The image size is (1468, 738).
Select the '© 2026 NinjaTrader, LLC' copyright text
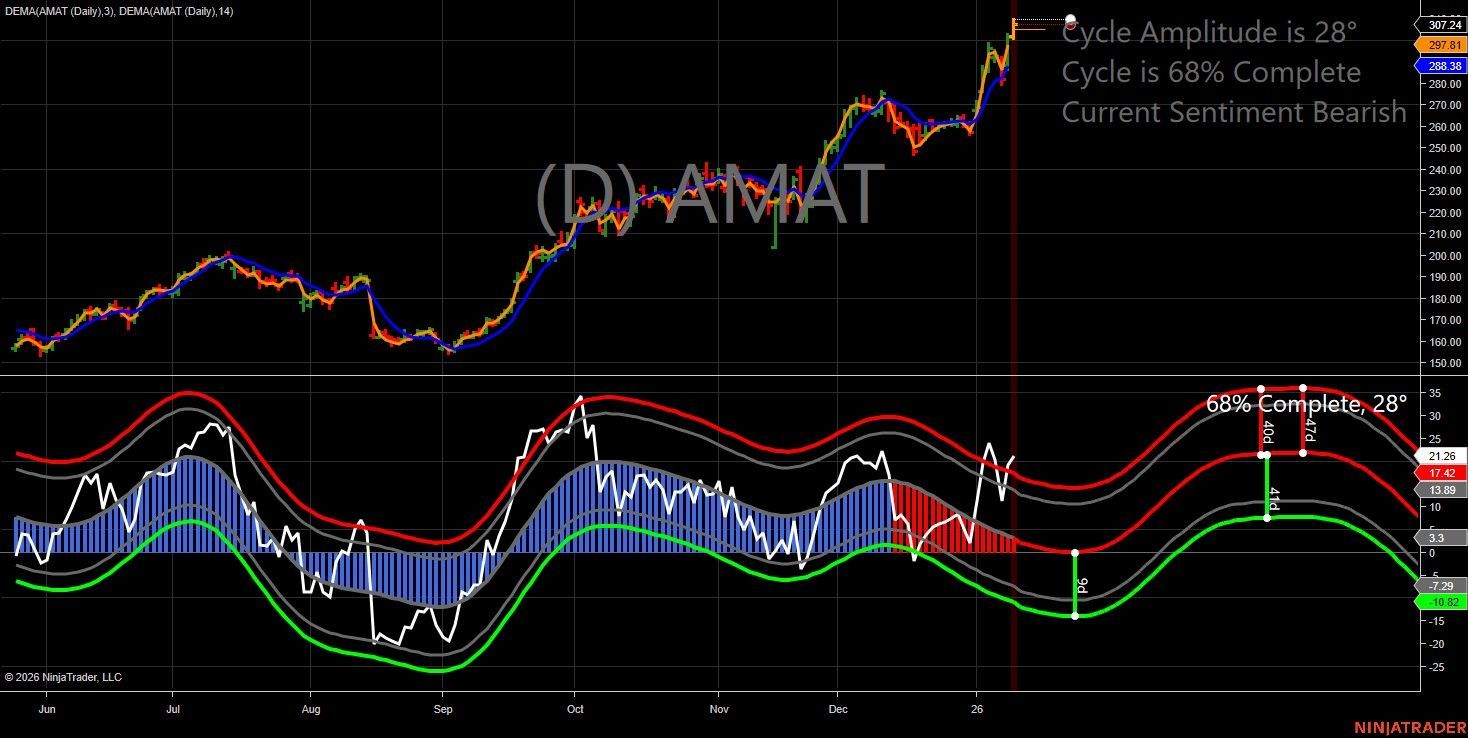click(63, 677)
